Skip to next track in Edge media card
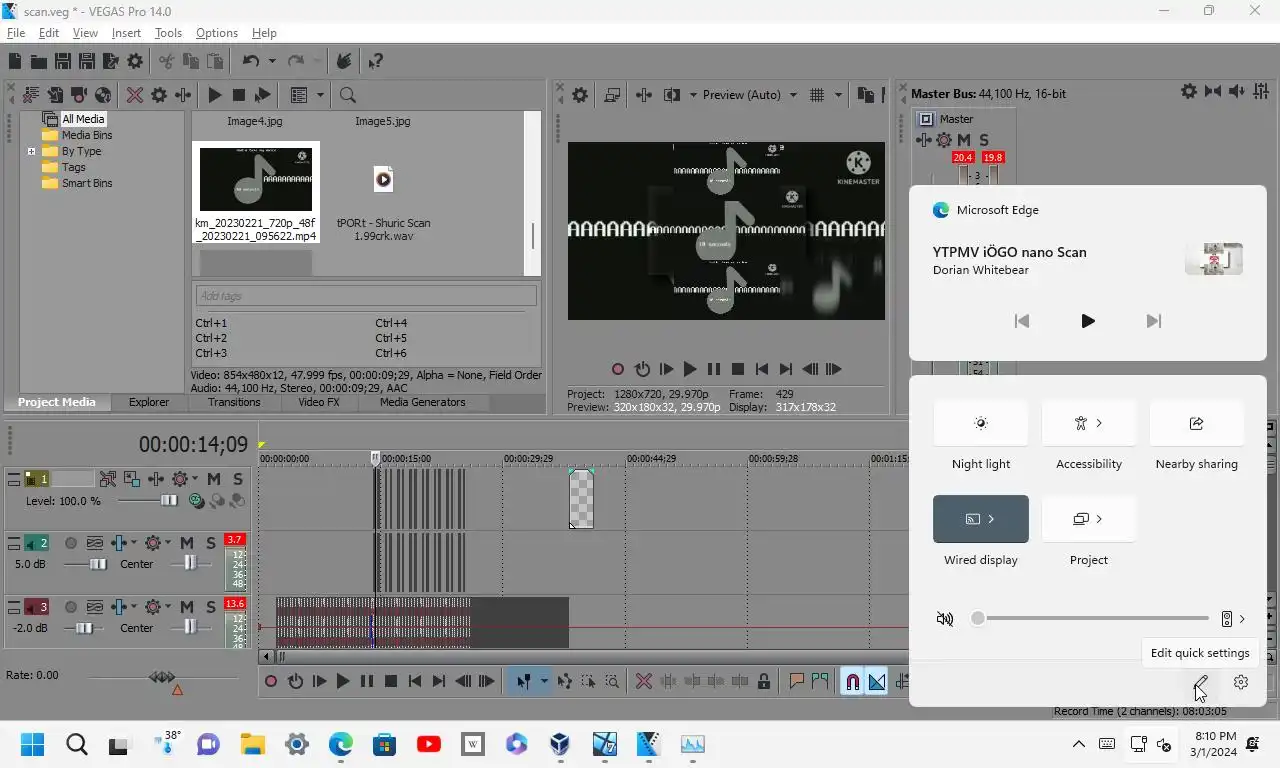This screenshot has width=1280, height=768. (x=1153, y=321)
